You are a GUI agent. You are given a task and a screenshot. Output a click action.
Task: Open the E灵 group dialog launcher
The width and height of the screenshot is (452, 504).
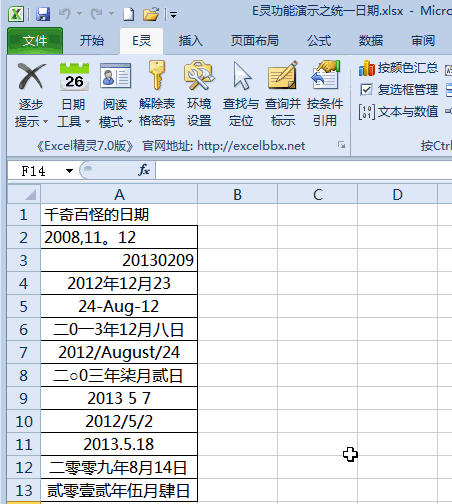(341, 145)
